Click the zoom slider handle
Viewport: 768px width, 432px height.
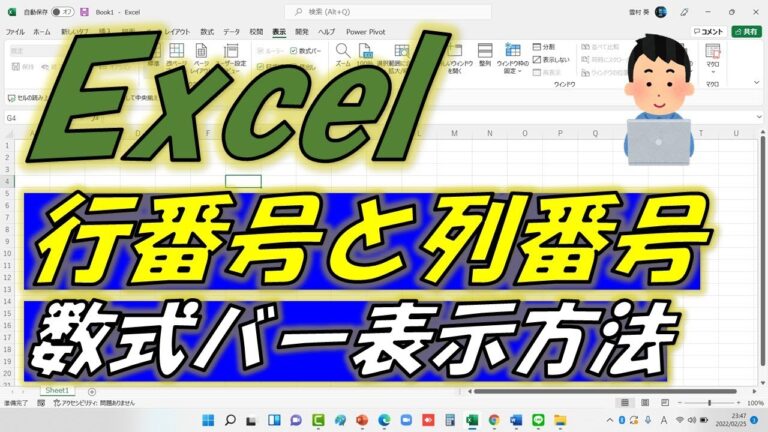coord(709,403)
